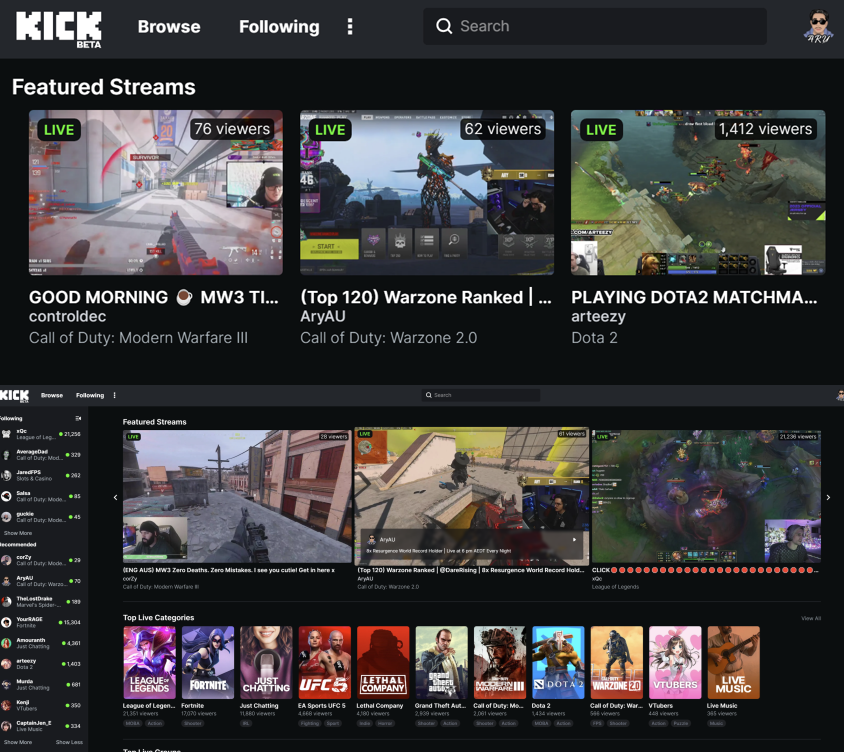Open AverageDad channel in the sidebar
The image size is (844, 752).
41,455
